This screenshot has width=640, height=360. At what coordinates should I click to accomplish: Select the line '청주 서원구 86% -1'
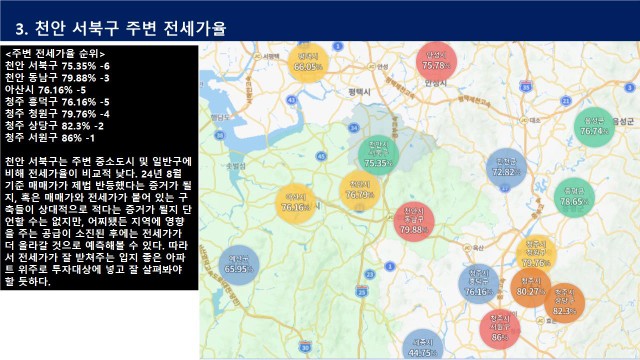[x=49, y=138]
